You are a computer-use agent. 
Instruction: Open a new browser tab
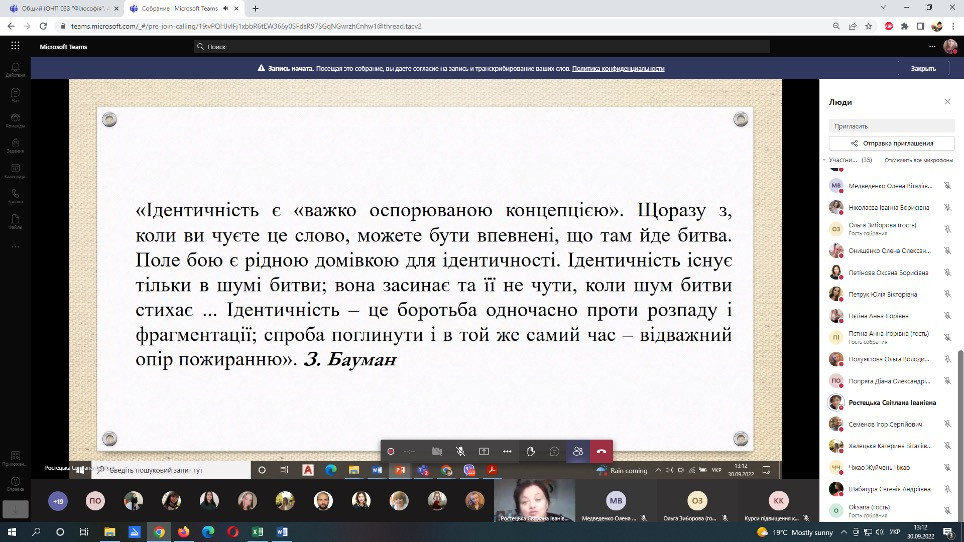tap(255, 9)
